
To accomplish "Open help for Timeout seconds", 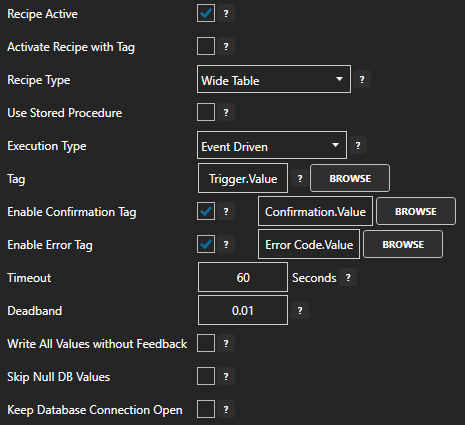I will 348,278.
